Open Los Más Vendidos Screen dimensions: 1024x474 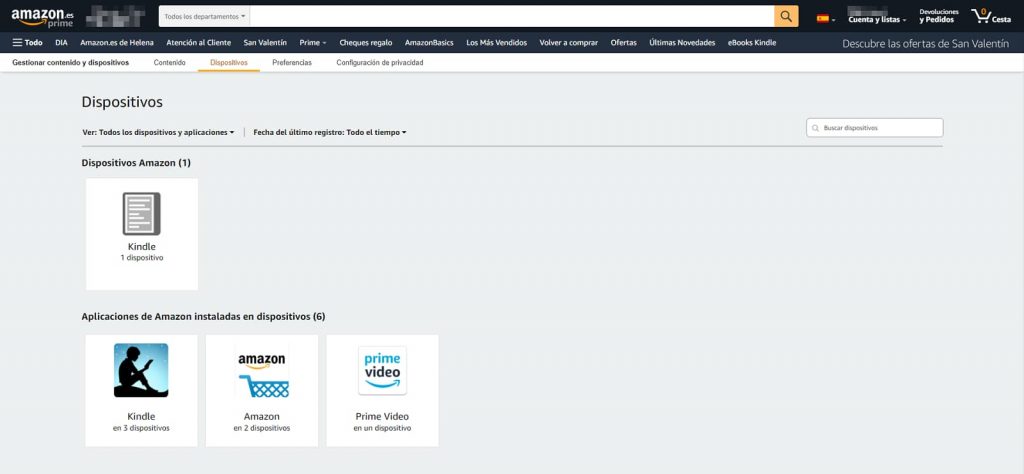pyautogui.click(x=496, y=42)
